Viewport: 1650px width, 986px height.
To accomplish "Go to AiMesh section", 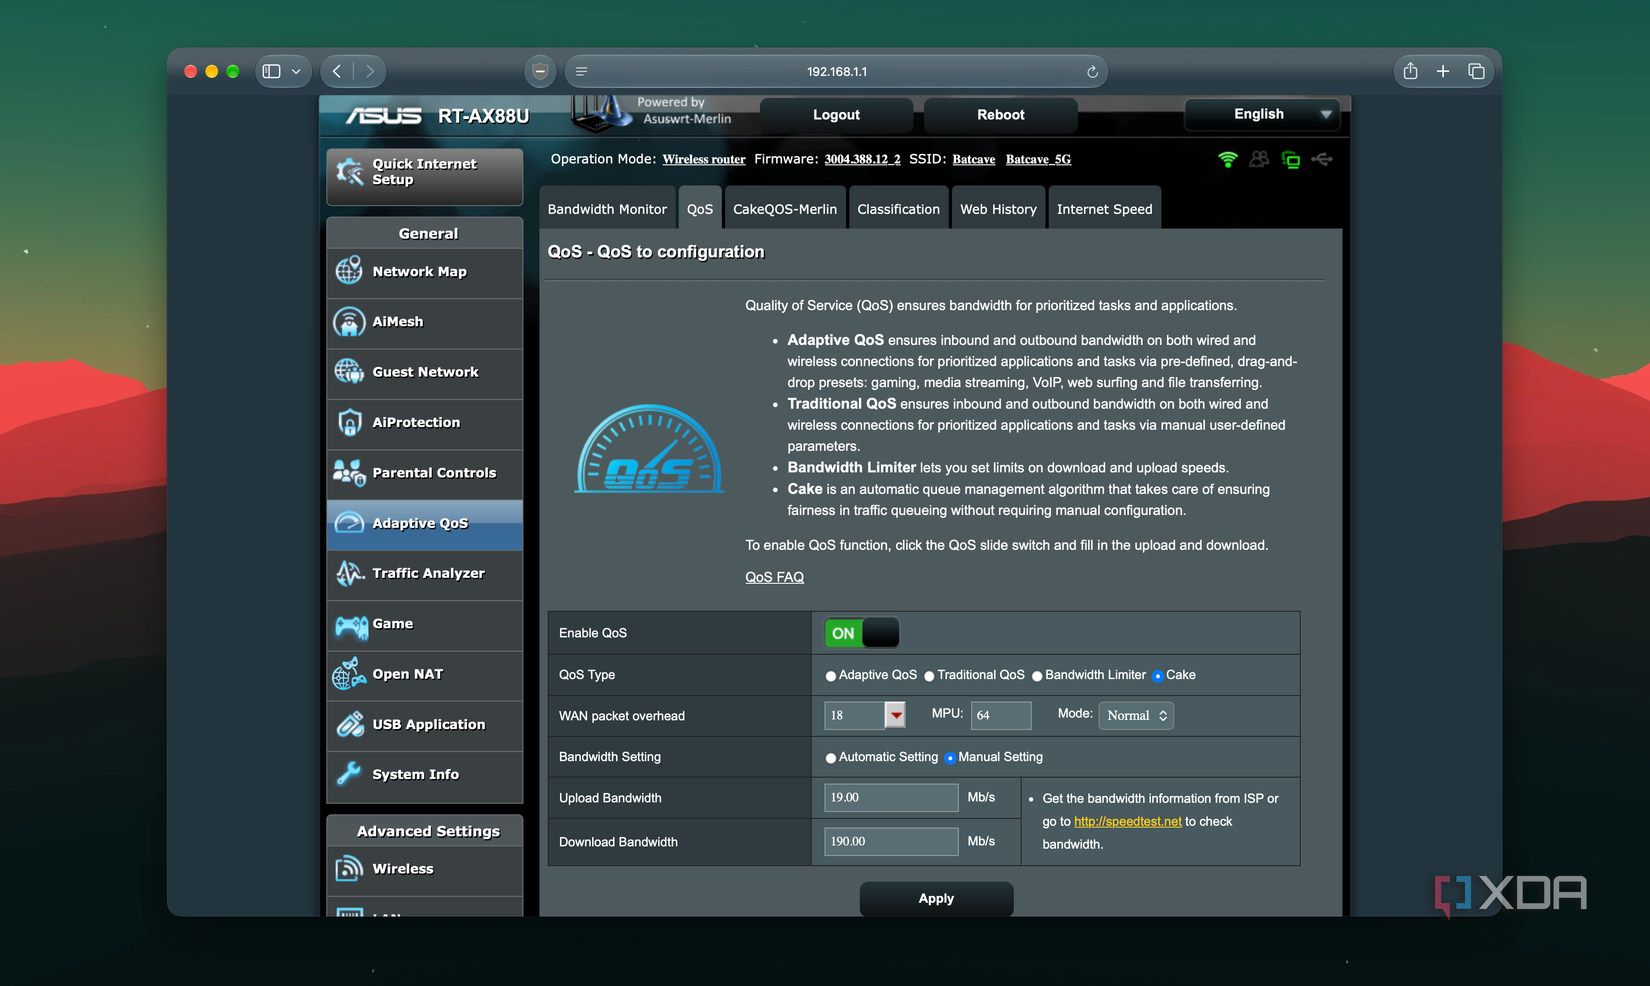I will (424, 322).
